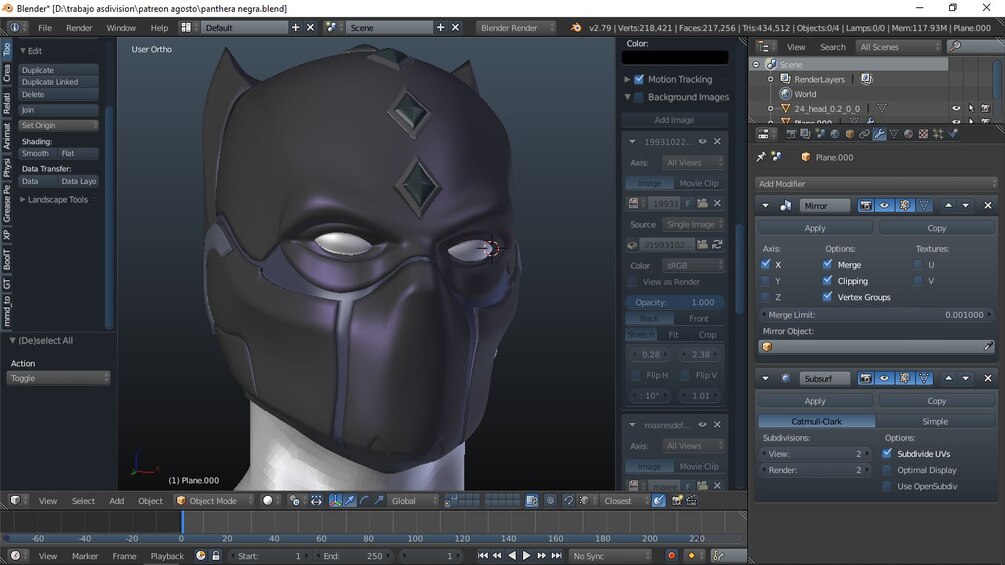Open the 3D viewport Add menu
This screenshot has height=565, width=1005.
click(117, 501)
